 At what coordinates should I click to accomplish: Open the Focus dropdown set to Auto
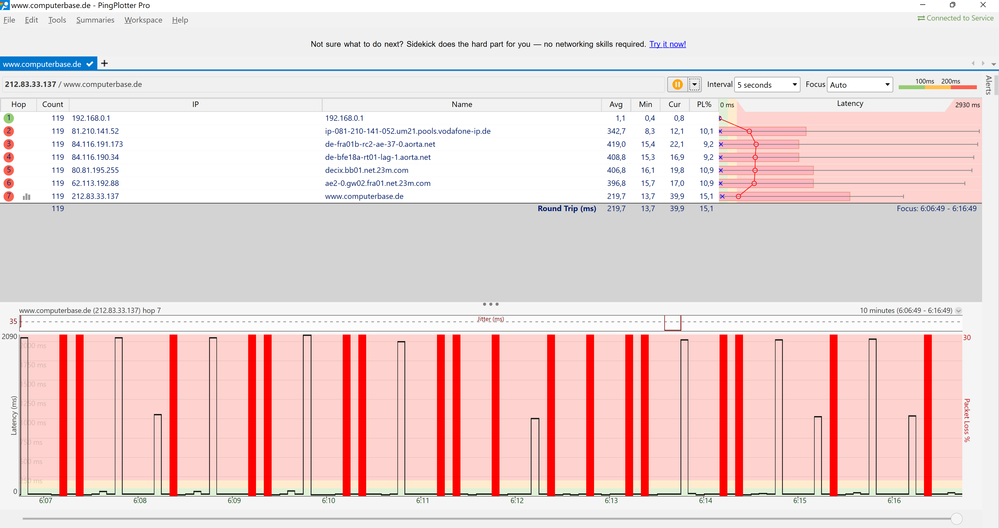(859, 85)
